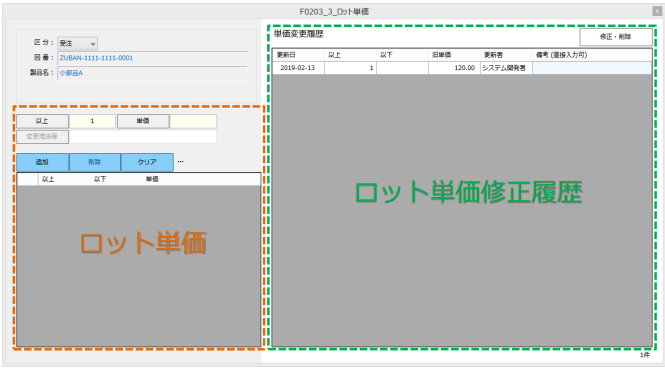Click 以上 column header in history grid
The image size is (665, 370).
[350, 55]
